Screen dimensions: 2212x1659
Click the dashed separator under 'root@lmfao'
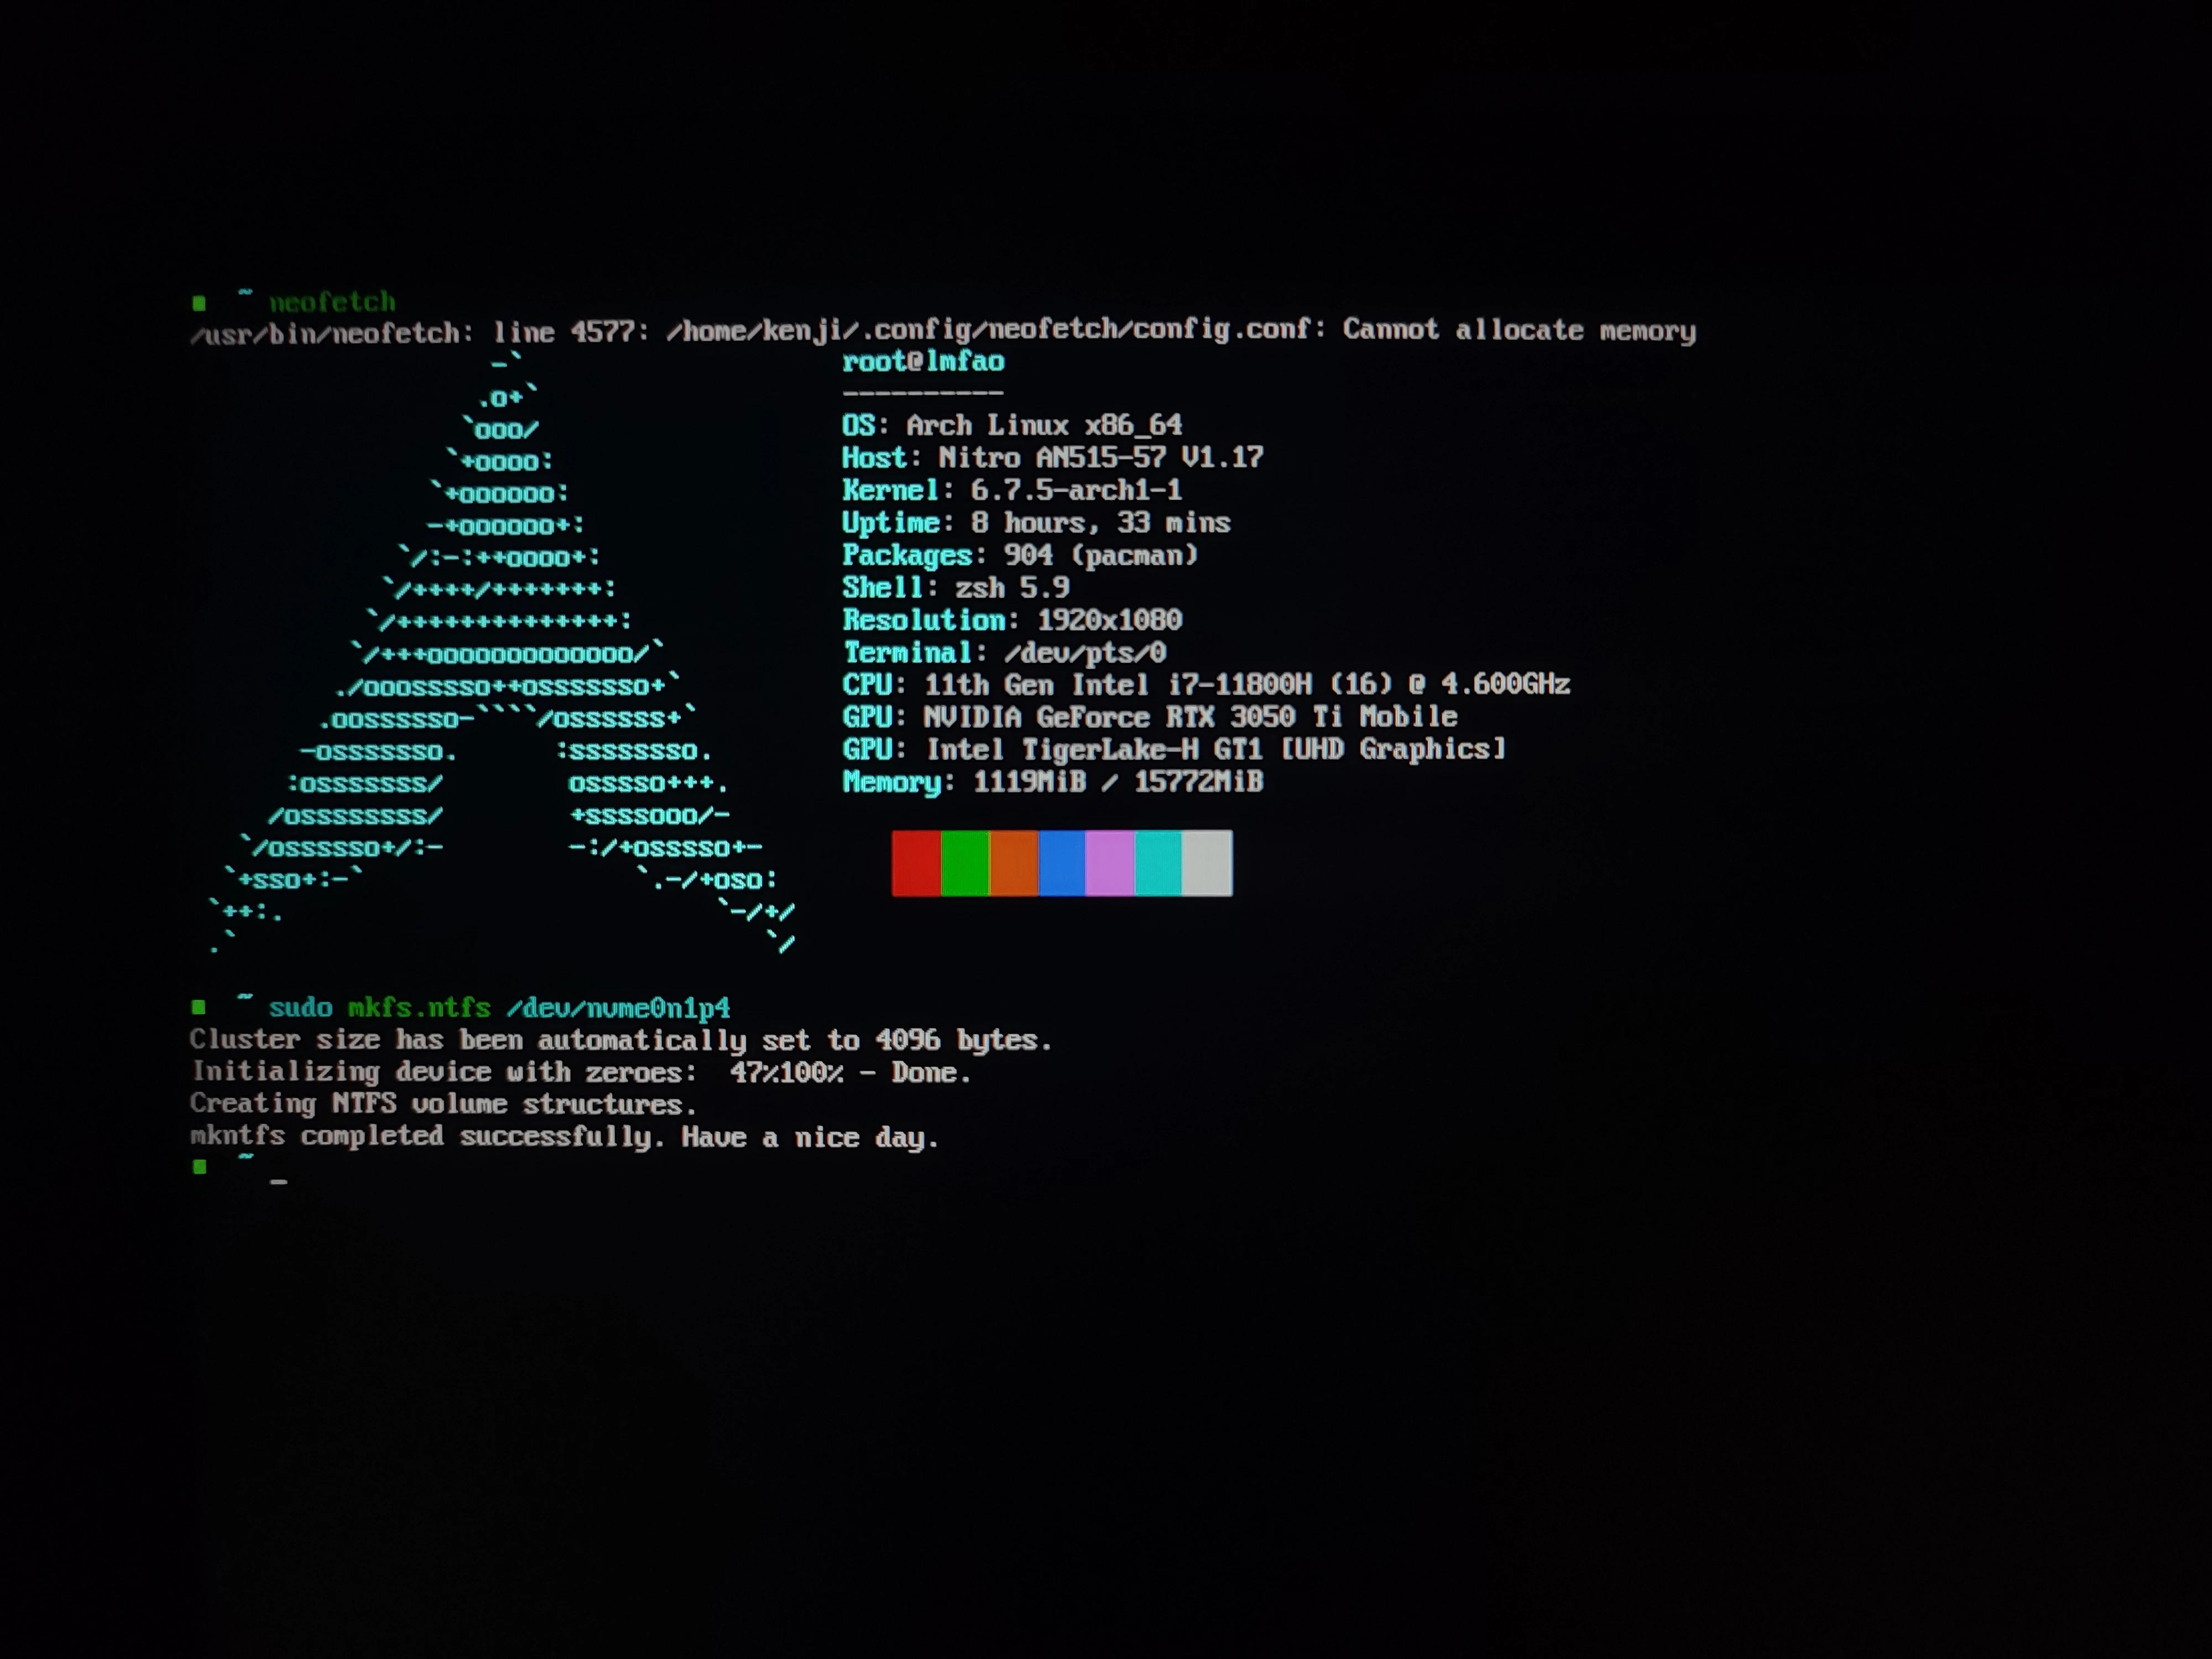pos(923,393)
